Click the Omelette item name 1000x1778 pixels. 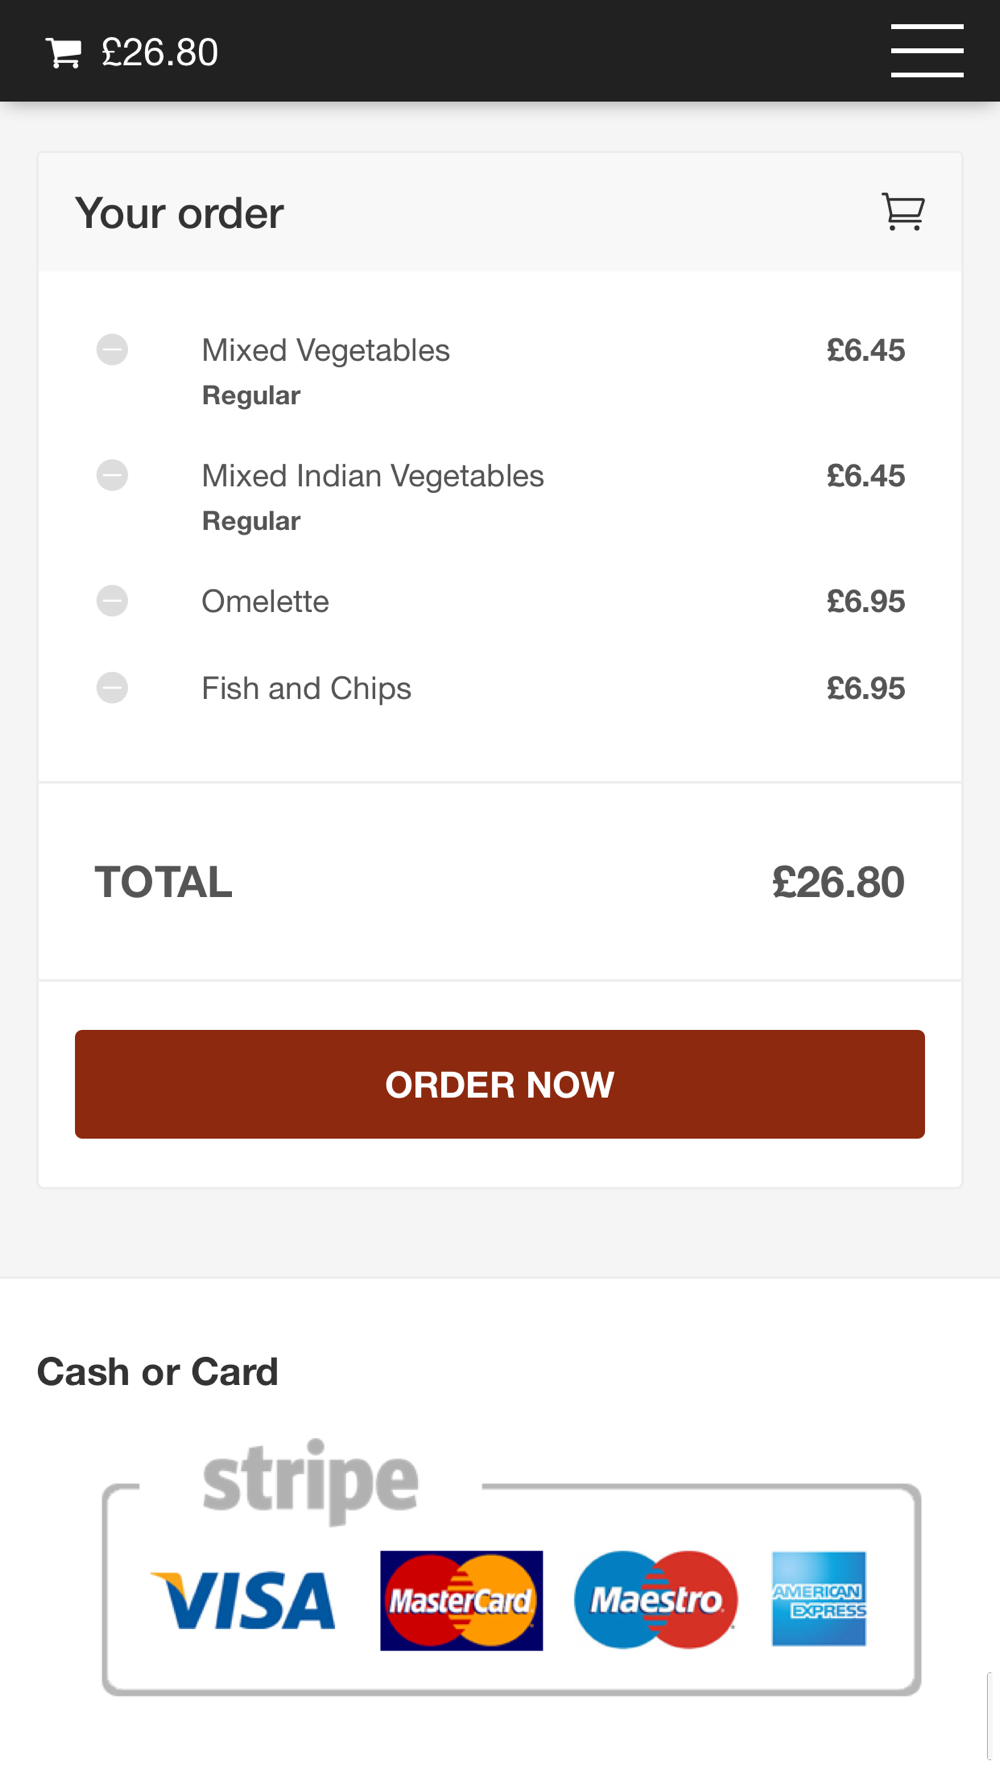point(265,601)
